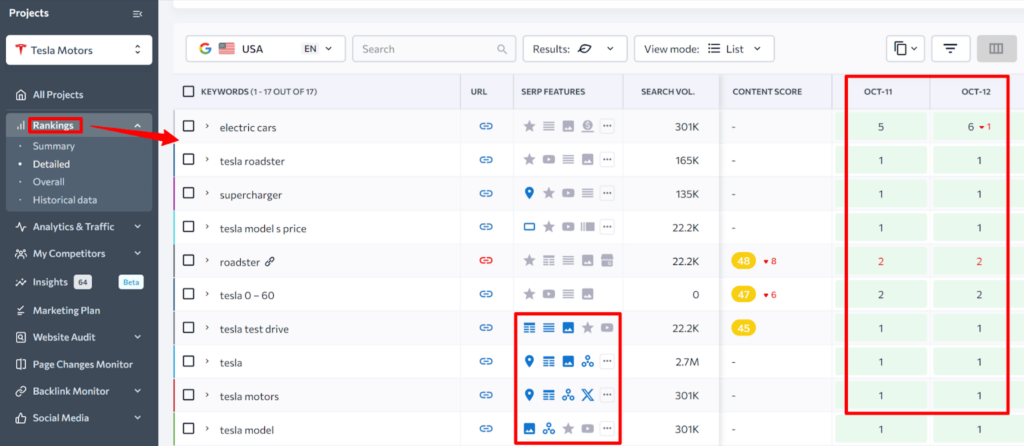Open Historical data page
The width and height of the screenshot is (1024, 446).
point(65,200)
